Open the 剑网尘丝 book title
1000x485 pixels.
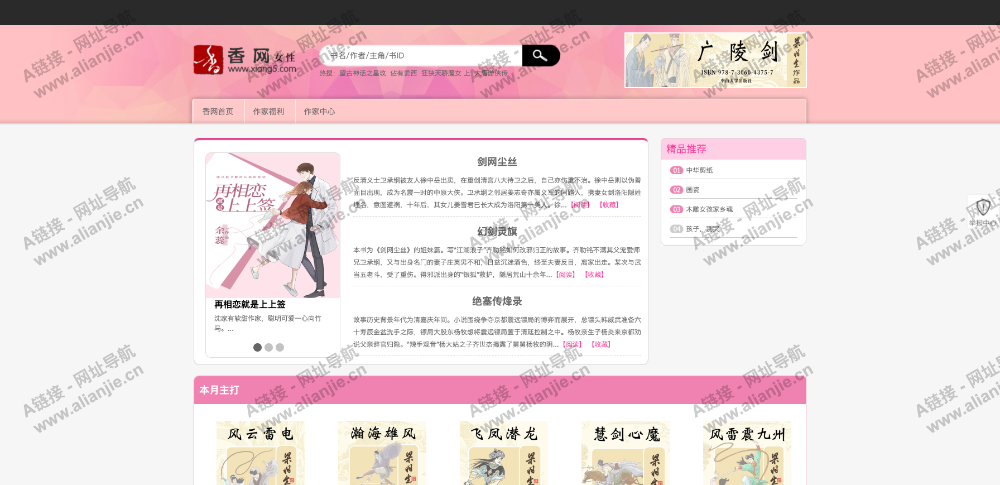497,162
